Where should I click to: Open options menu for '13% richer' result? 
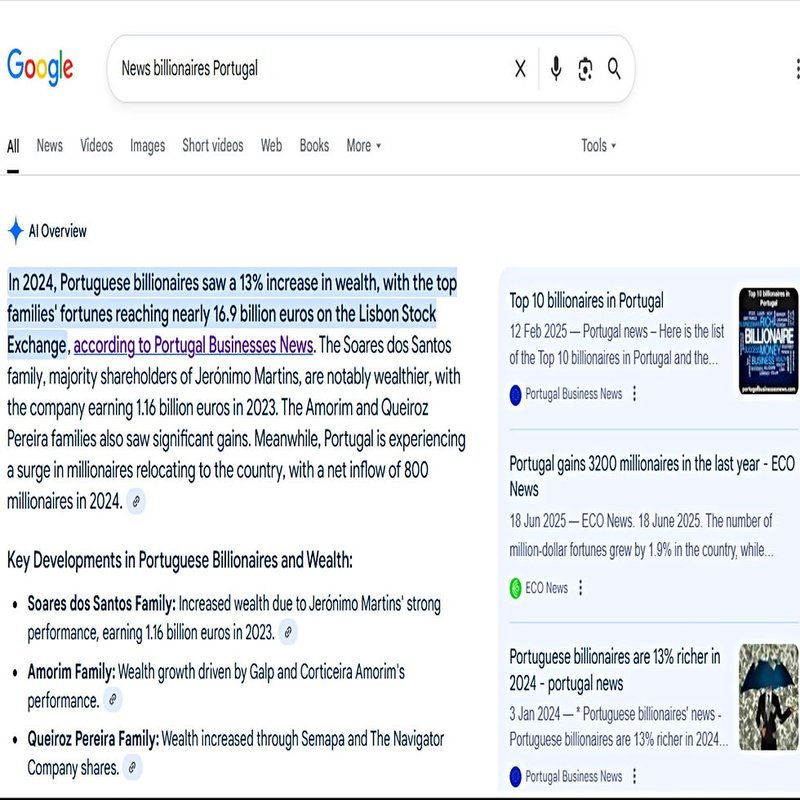tap(634, 776)
